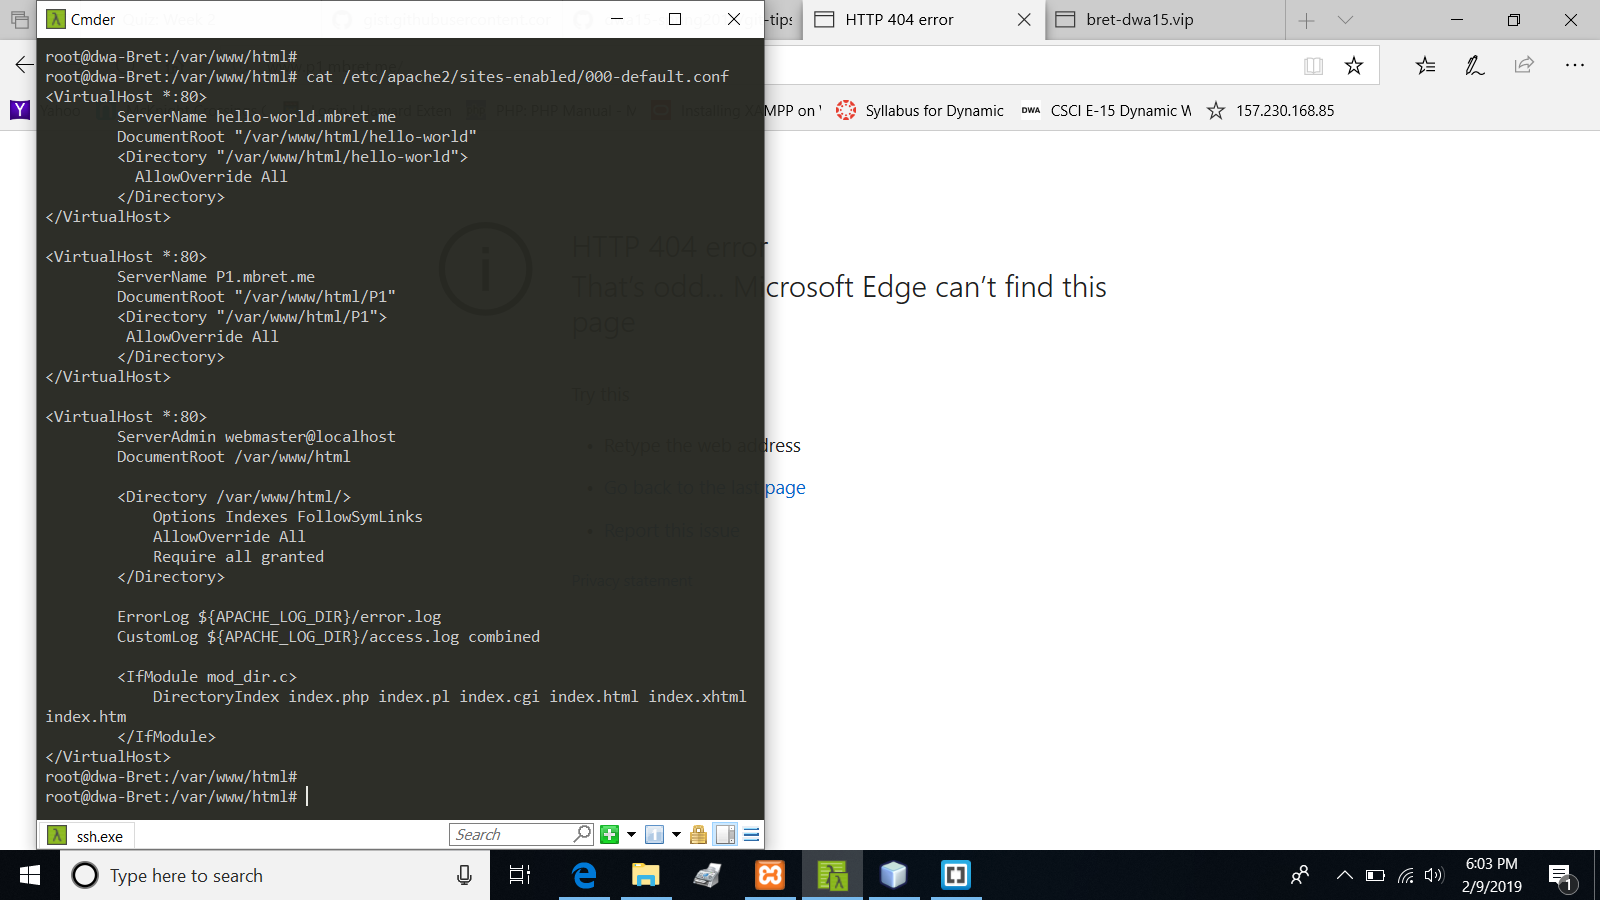This screenshot has height=900, width=1600.
Task: Open the Cmder hamburger settings menu
Action: click(752, 834)
